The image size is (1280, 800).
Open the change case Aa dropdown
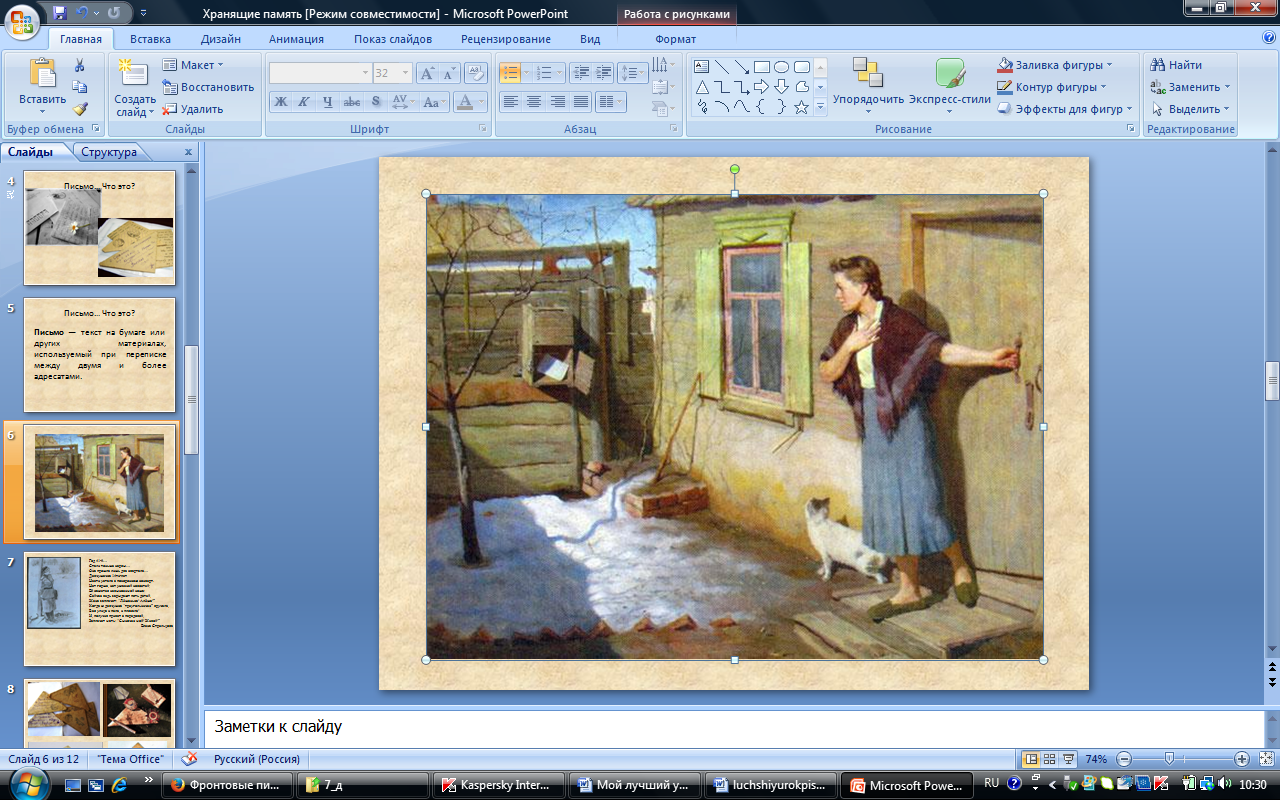pos(434,102)
